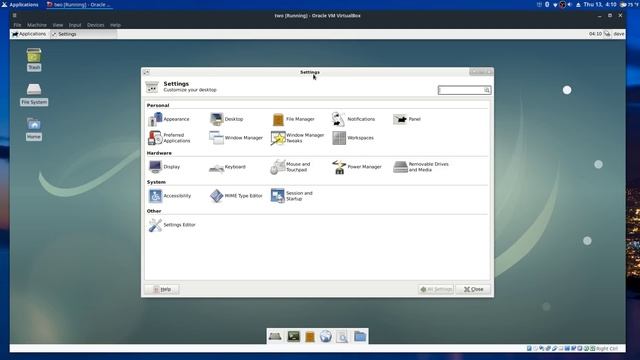The image size is (640, 360).
Task: Launch web browser from the bottom dock
Action: click(x=326, y=337)
